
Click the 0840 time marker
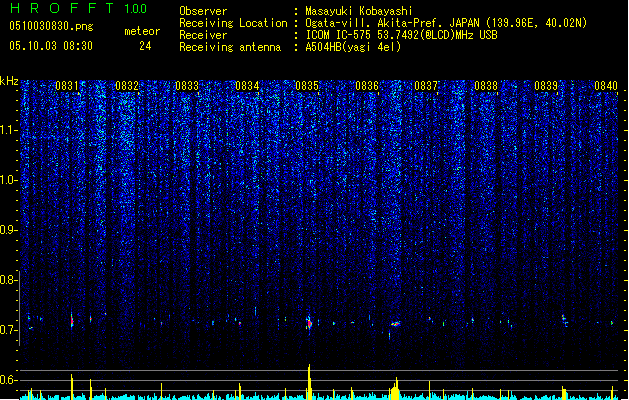tap(606, 86)
